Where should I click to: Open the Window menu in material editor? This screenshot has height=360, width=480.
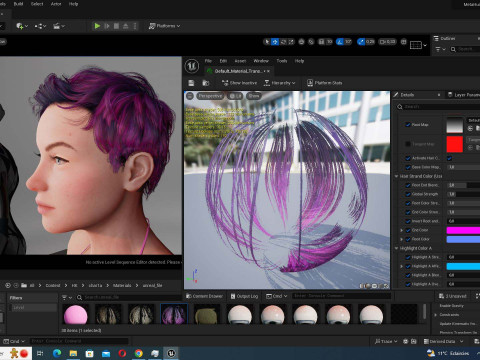pyautogui.click(x=261, y=61)
